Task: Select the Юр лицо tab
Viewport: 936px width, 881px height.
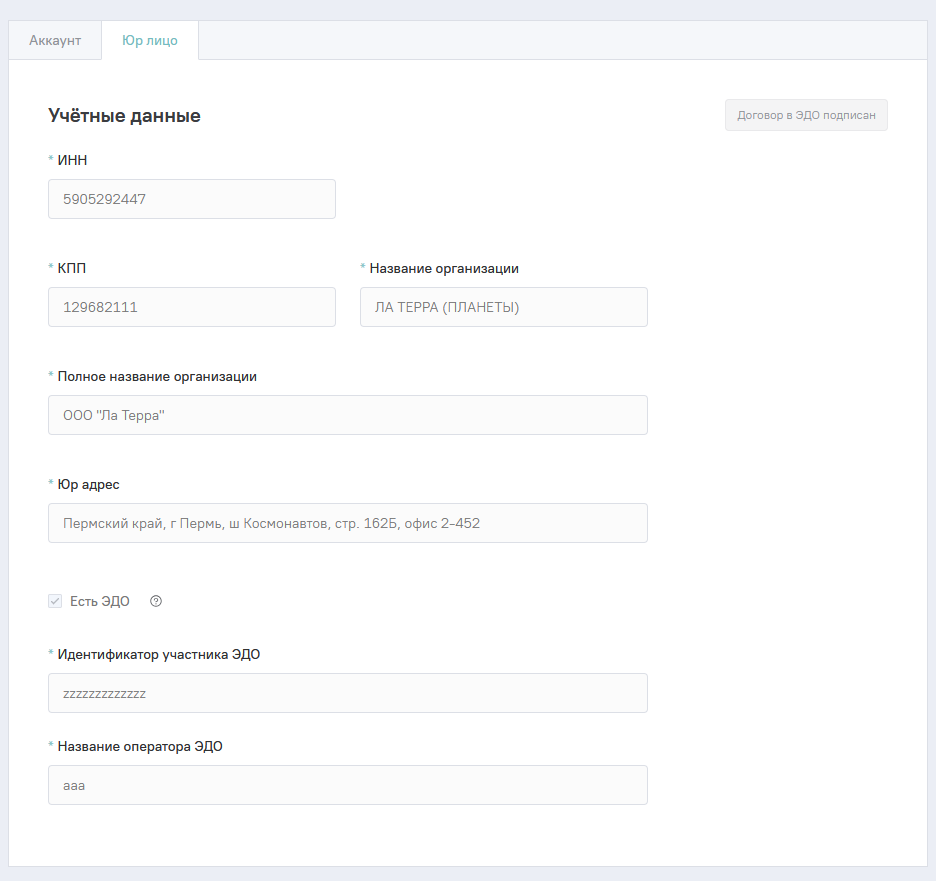Action: (150, 41)
